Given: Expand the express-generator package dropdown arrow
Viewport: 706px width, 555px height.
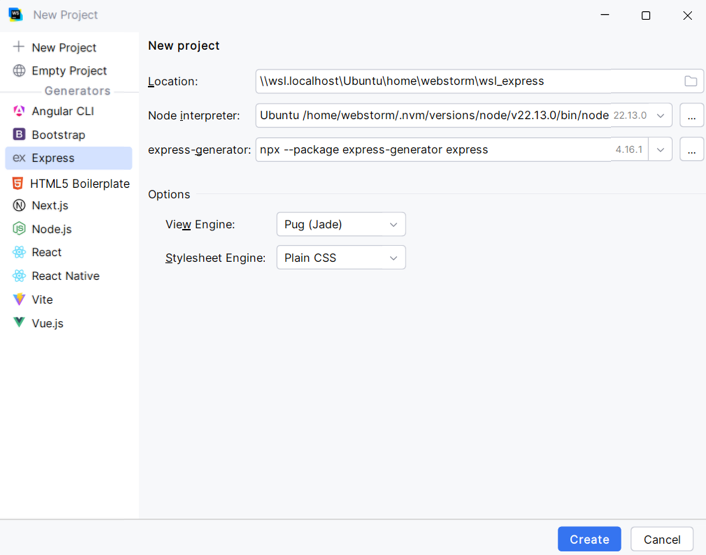Looking at the screenshot, I should click(660, 150).
